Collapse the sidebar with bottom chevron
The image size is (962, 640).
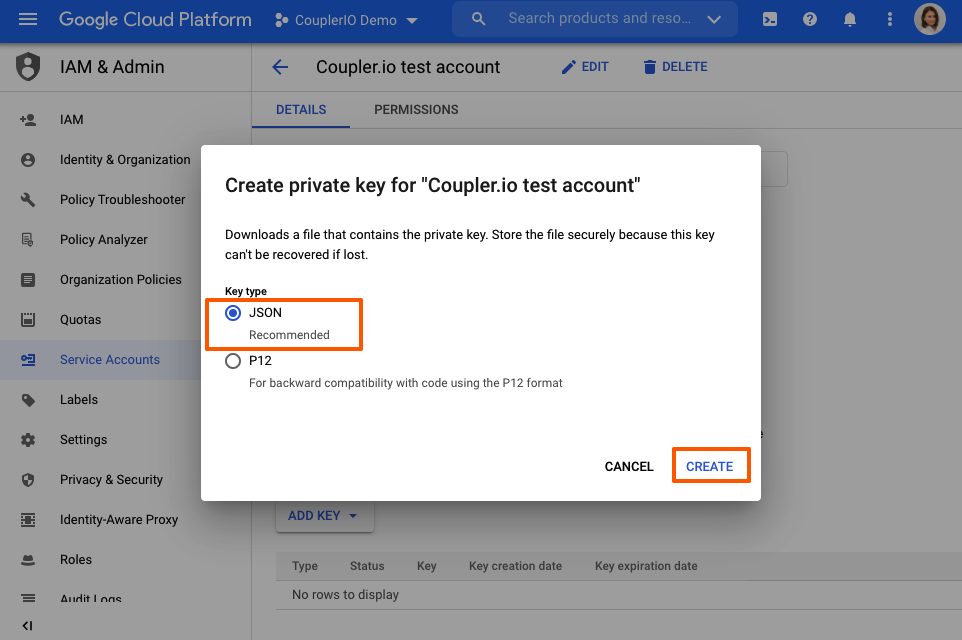[x=28, y=626]
